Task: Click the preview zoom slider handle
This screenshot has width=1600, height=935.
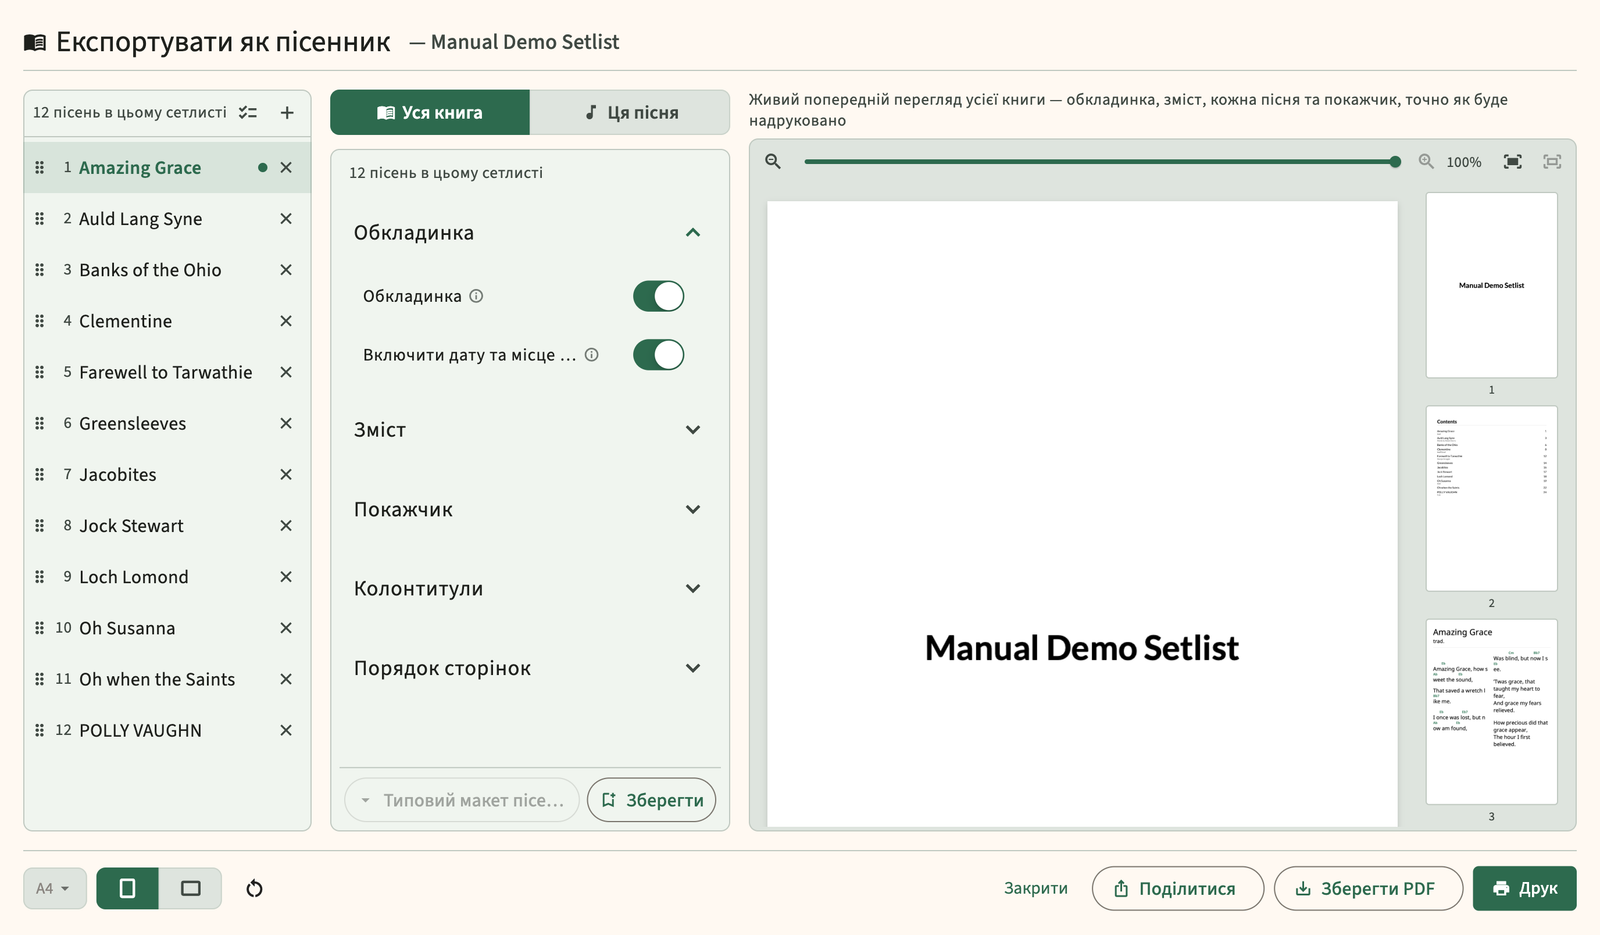Action: pyautogui.click(x=1395, y=162)
